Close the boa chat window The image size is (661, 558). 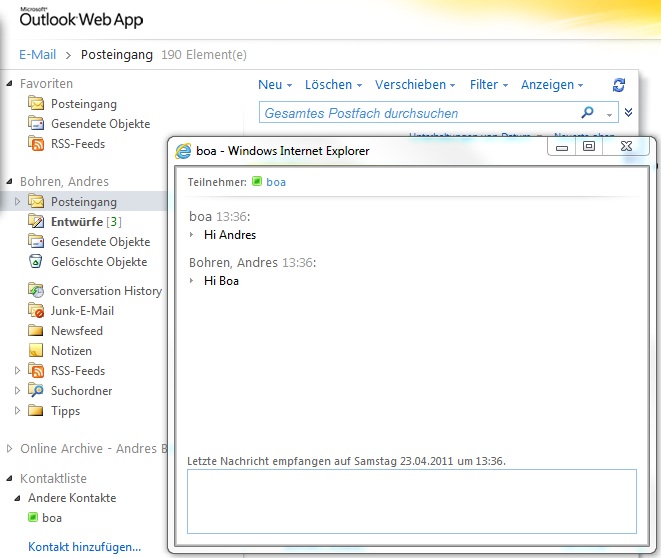[626, 146]
